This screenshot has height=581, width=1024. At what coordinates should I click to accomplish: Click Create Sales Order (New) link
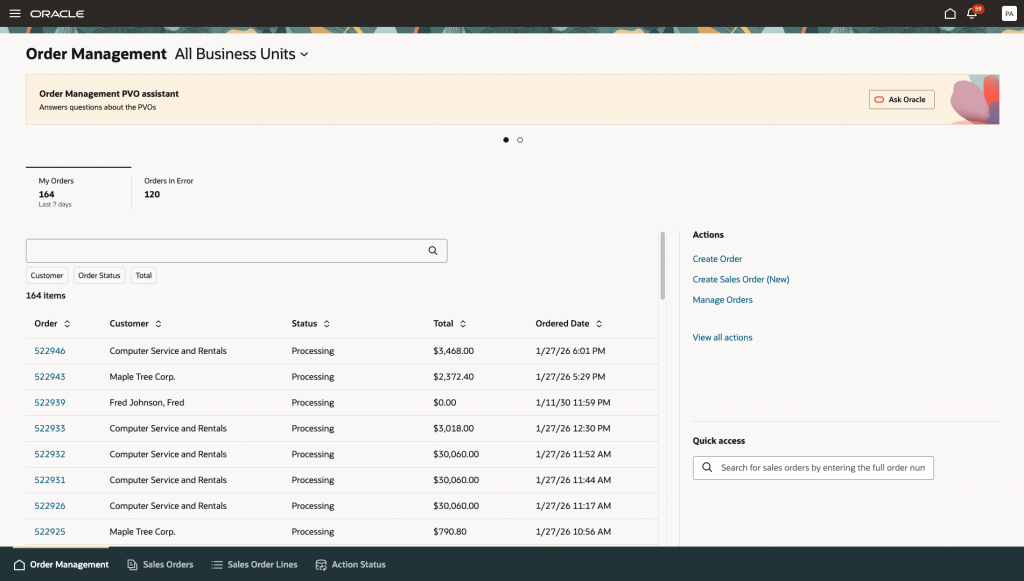(x=741, y=279)
